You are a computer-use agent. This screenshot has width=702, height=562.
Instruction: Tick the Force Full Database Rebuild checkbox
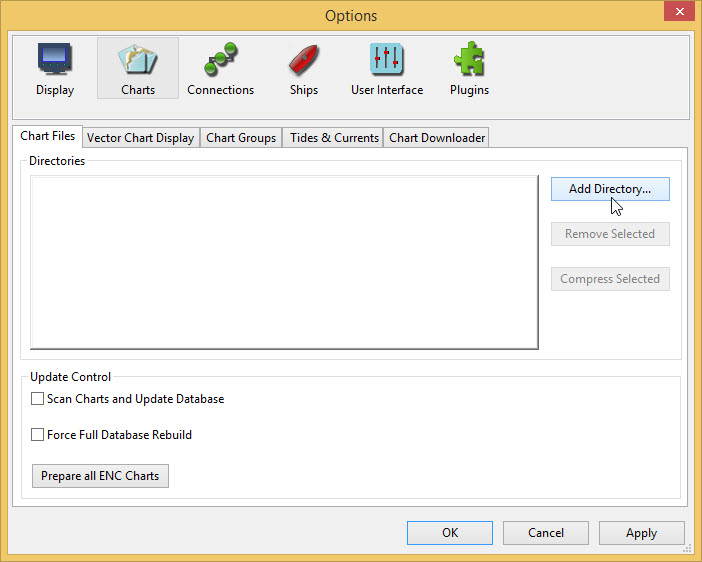tap(38, 435)
